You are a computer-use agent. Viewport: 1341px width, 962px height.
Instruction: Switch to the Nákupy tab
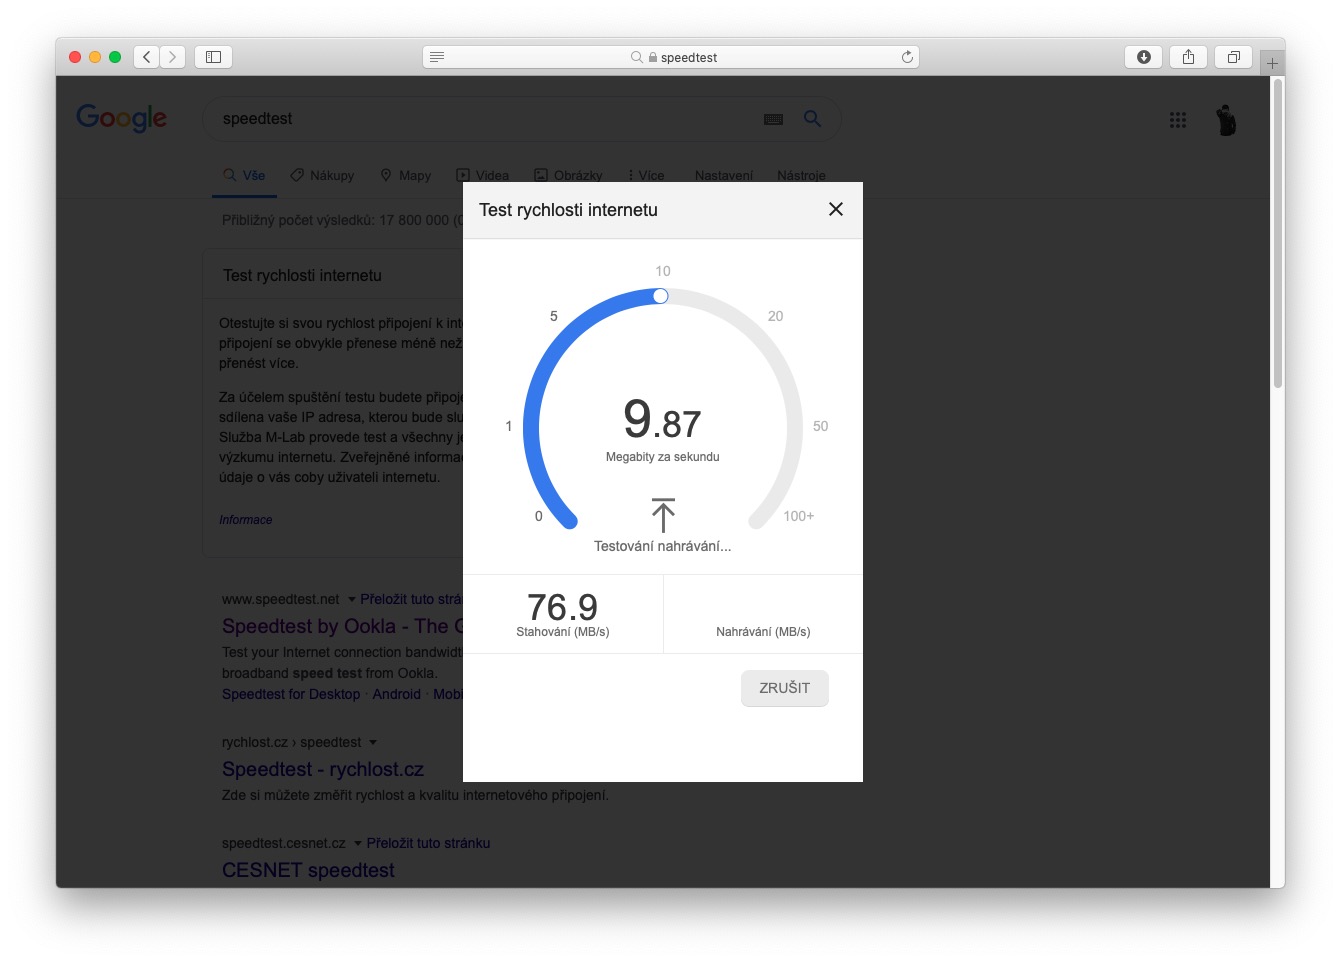(x=322, y=175)
